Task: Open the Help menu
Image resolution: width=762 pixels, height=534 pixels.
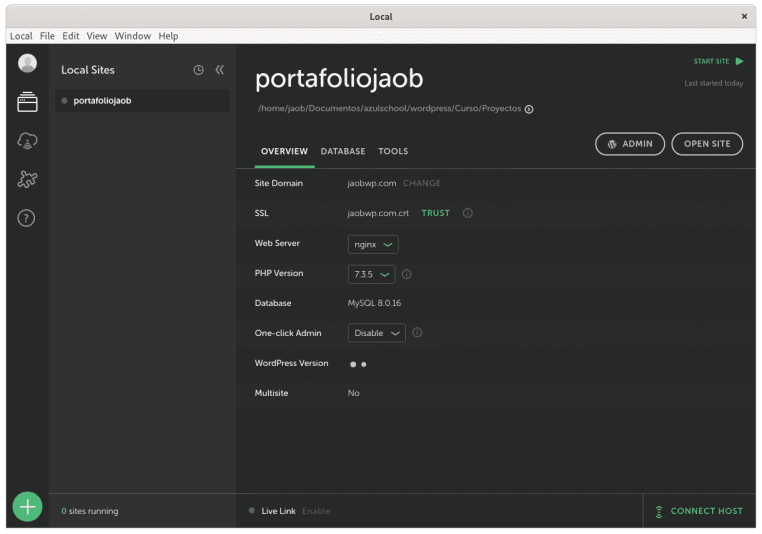Action: click(168, 36)
